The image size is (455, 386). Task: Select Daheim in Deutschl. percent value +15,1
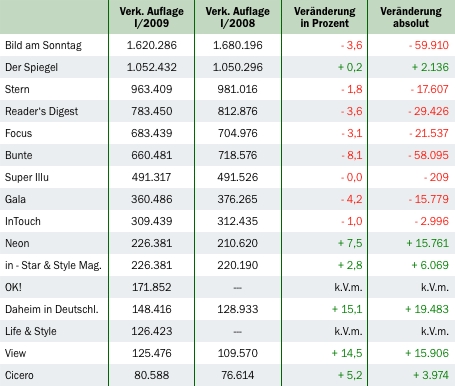click(x=347, y=309)
